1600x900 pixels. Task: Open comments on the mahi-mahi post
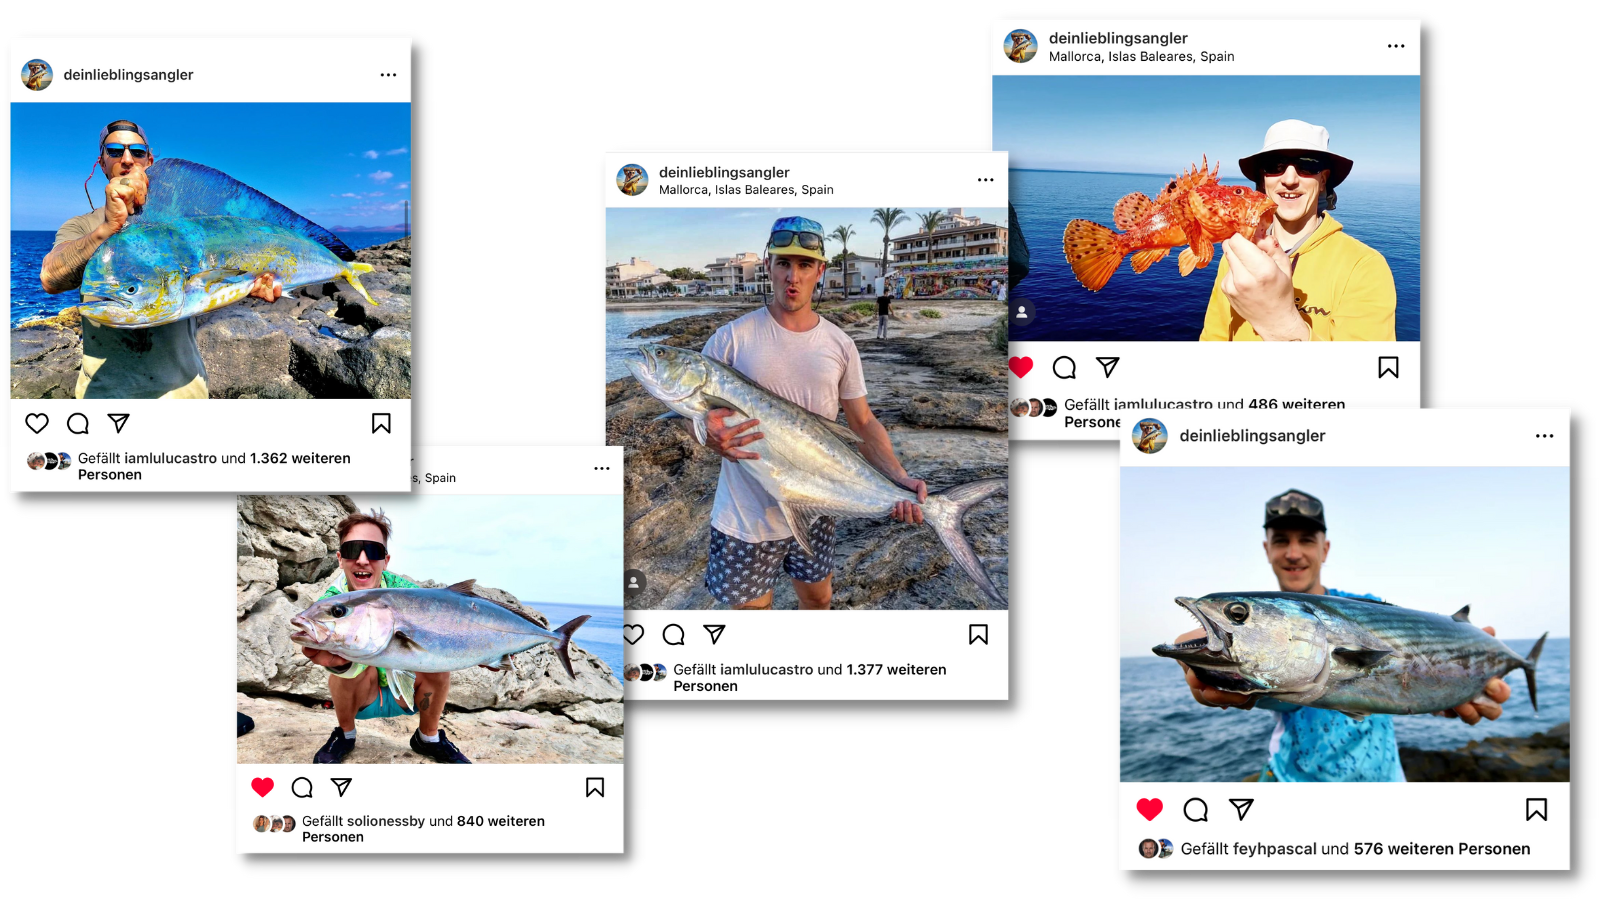coord(78,423)
